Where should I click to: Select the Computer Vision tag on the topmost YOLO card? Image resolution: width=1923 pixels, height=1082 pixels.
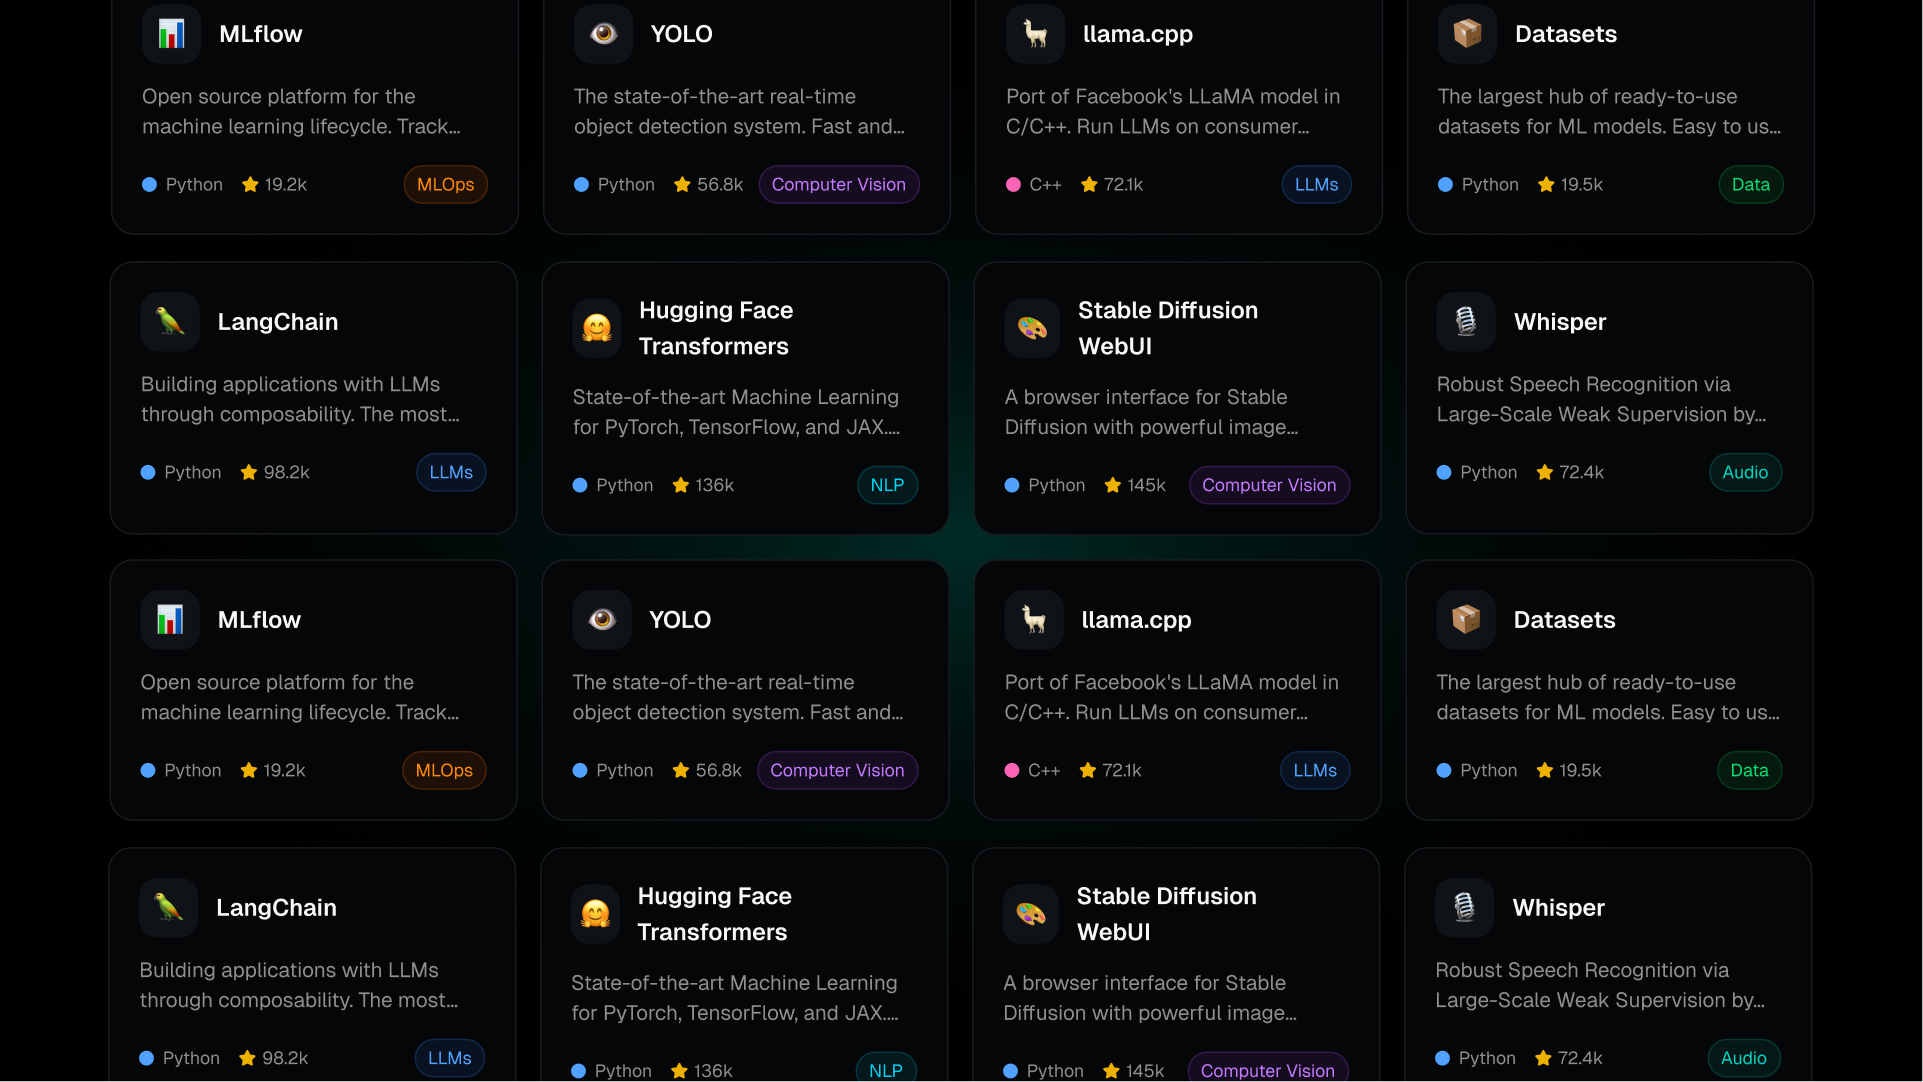(x=839, y=185)
